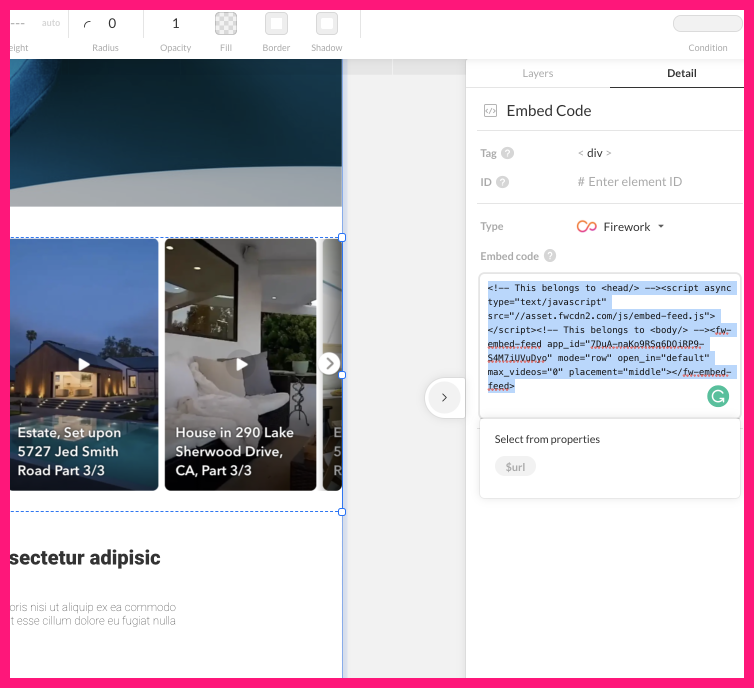Click the 'Select from properties' label
The width and height of the screenshot is (754, 688).
click(547, 439)
